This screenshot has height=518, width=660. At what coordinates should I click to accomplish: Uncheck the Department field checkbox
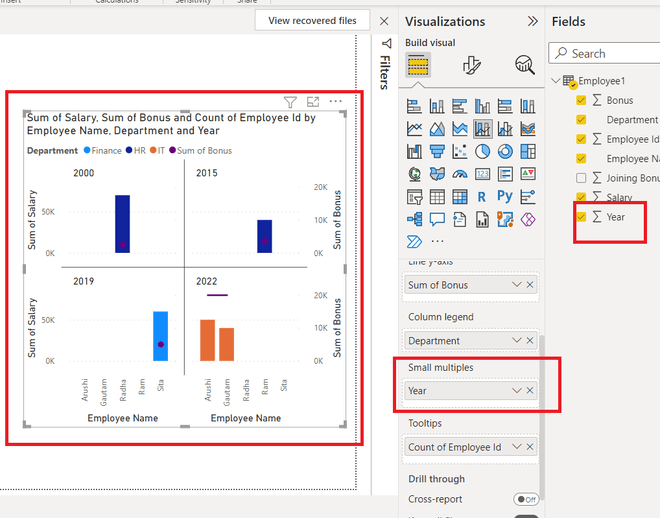tap(581, 120)
